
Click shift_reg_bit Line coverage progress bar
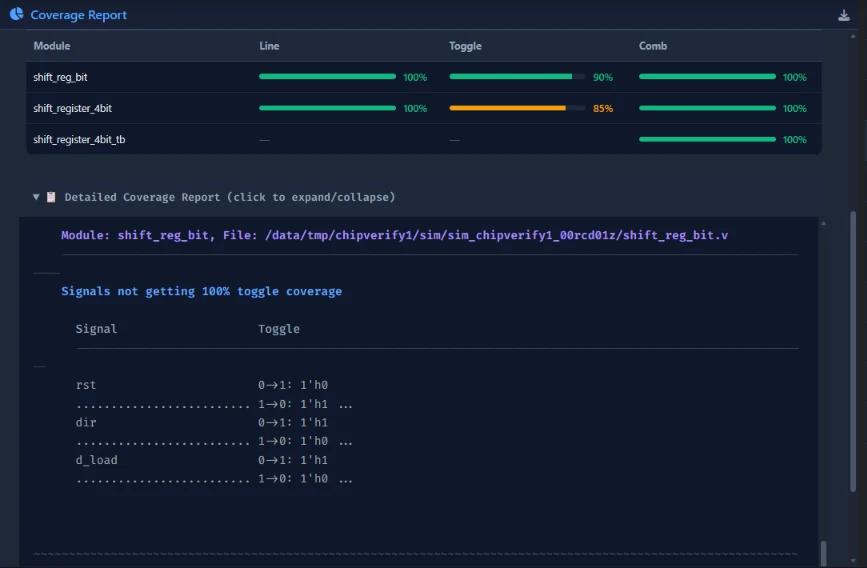click(x=327, y=76)
